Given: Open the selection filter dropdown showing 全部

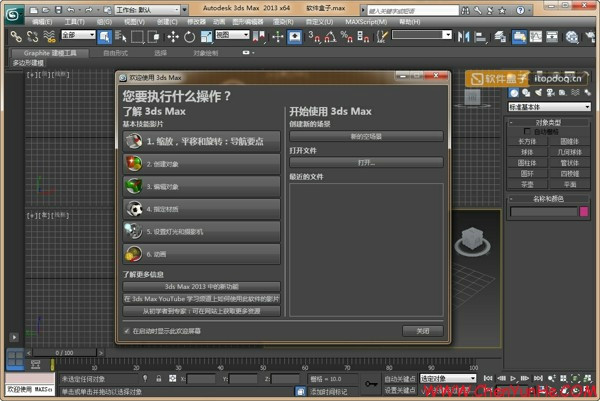Looking at the screenshot, I should (78, 35).
